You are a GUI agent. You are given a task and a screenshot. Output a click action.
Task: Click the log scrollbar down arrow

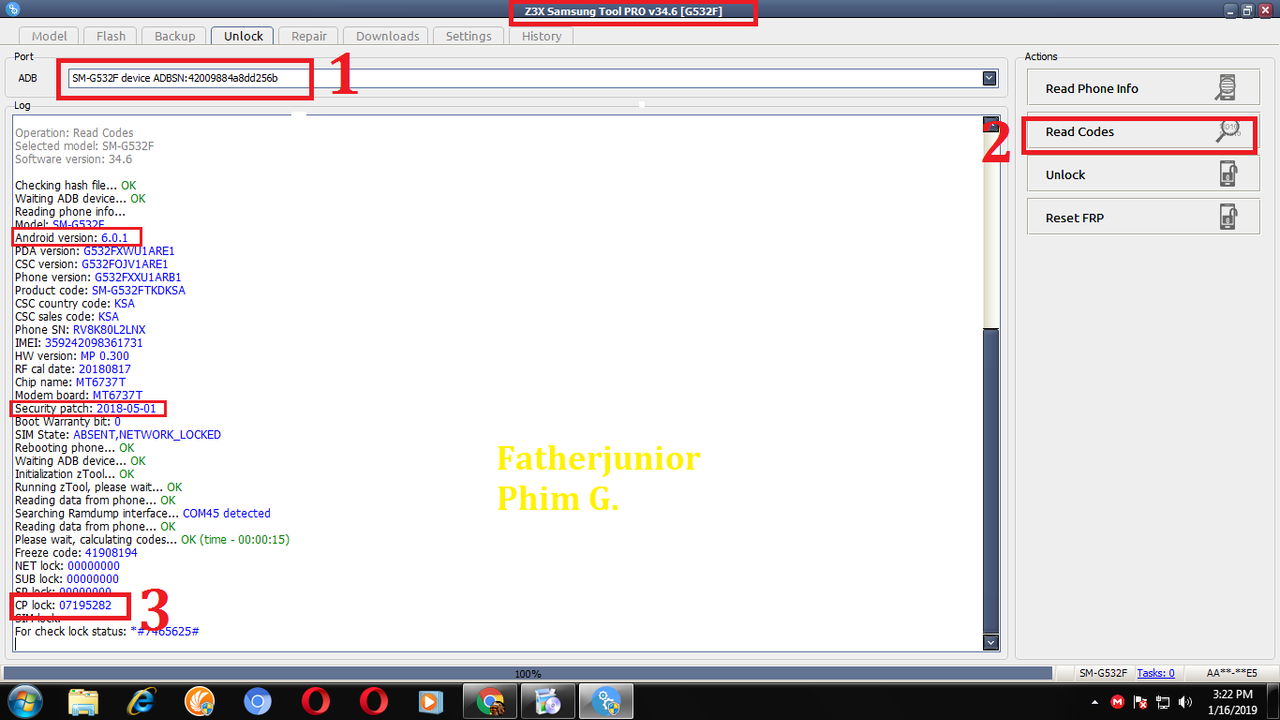point(991,642)
